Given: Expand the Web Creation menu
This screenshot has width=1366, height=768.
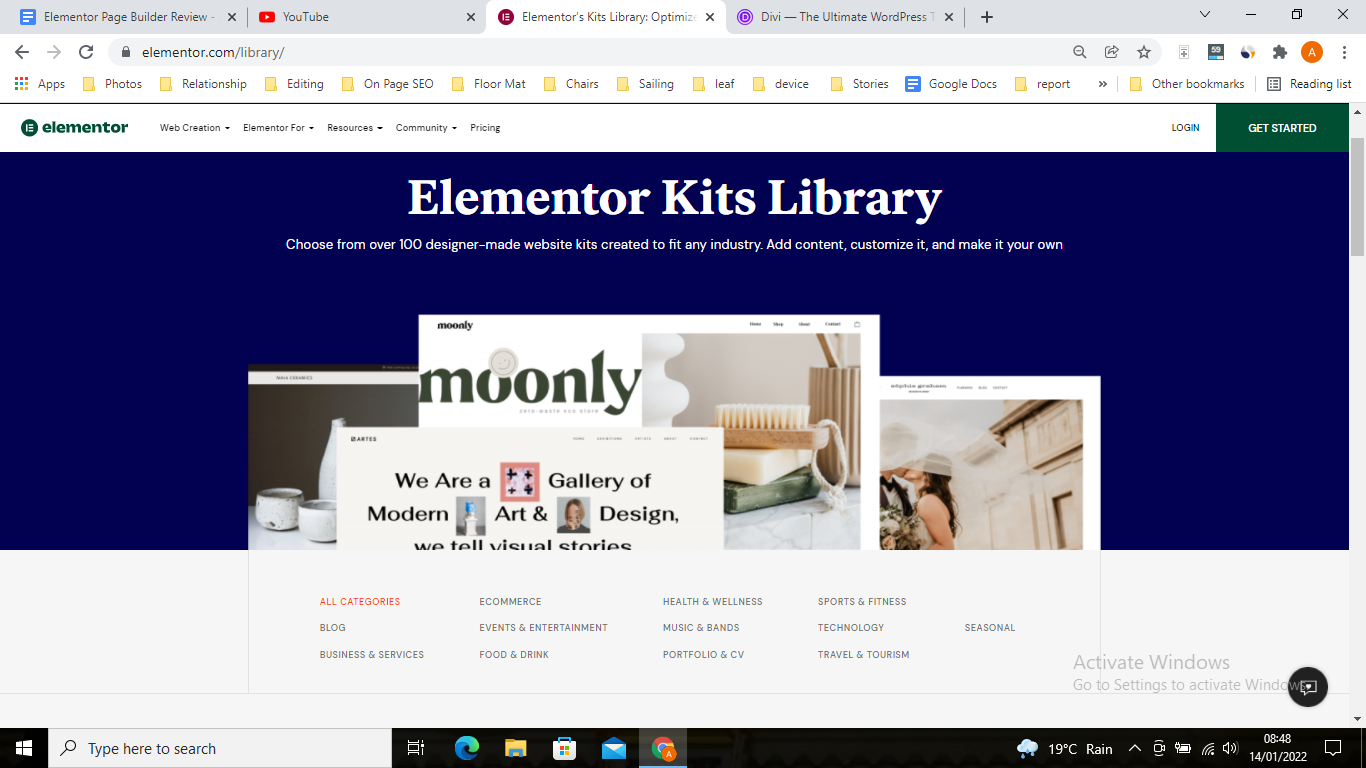Looking at the screenshot, I should (195, 128).
